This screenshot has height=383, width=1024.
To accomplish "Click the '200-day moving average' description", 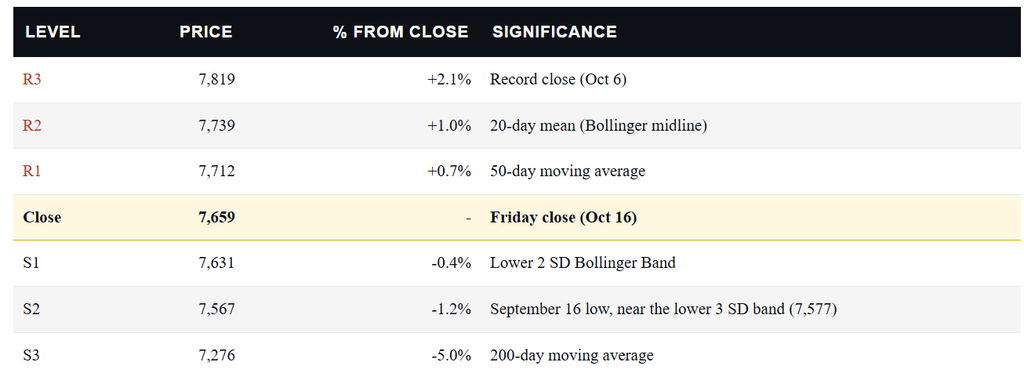I will (571, 356).
